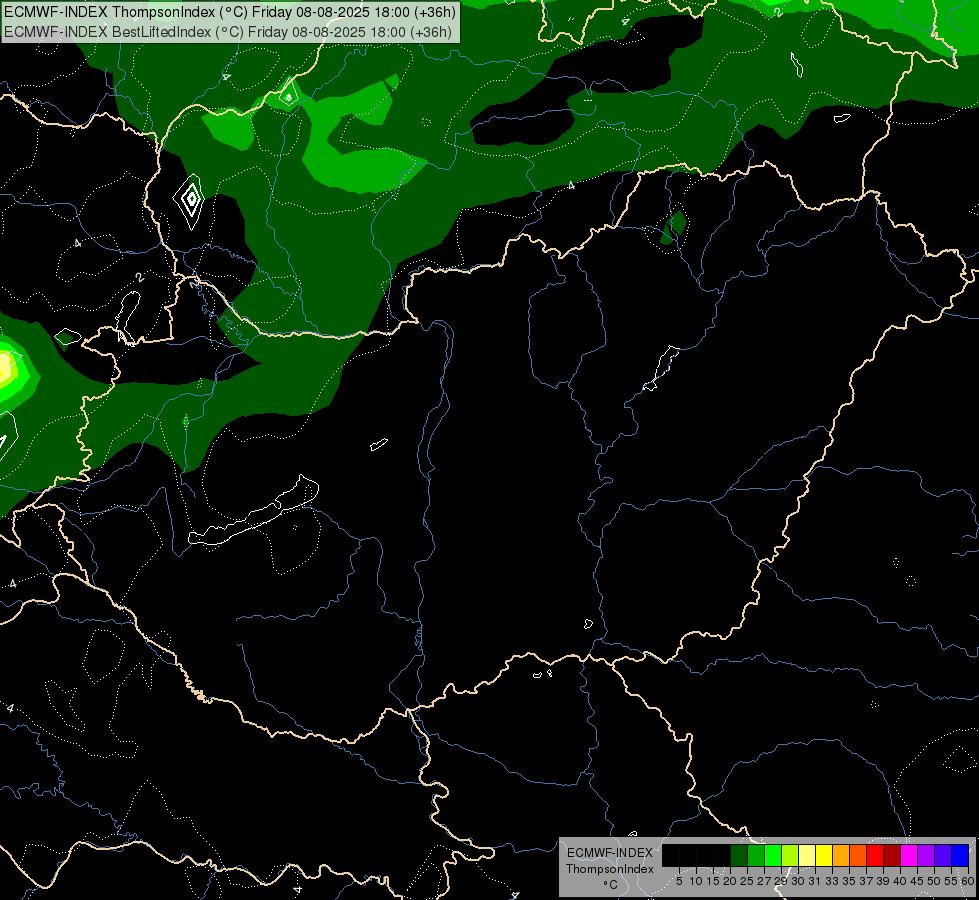Image resolution: width=979 pixels, height=900 pixels.
Task: Click the dark green 20–25 legend swatch
Action: (739, 855)
